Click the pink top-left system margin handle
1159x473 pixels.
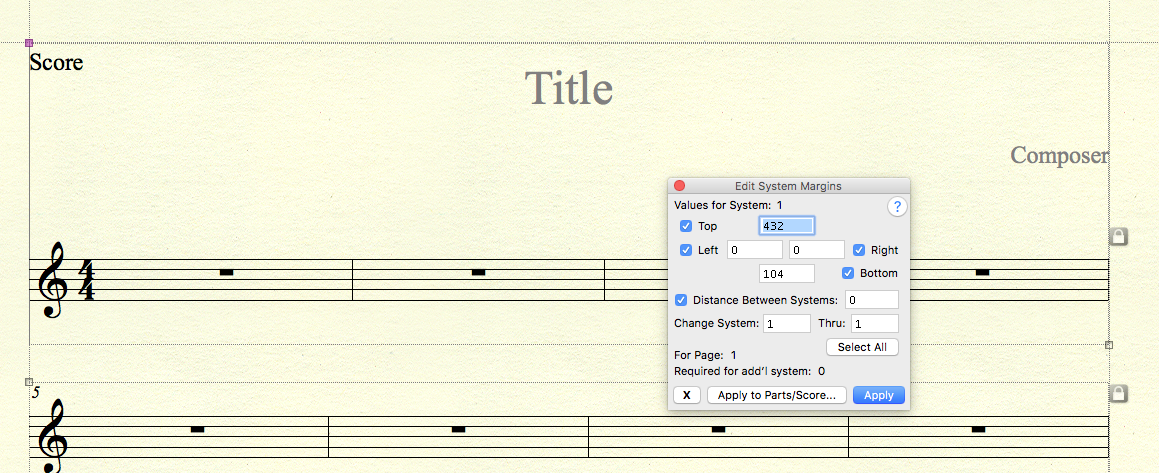[29, 43]
